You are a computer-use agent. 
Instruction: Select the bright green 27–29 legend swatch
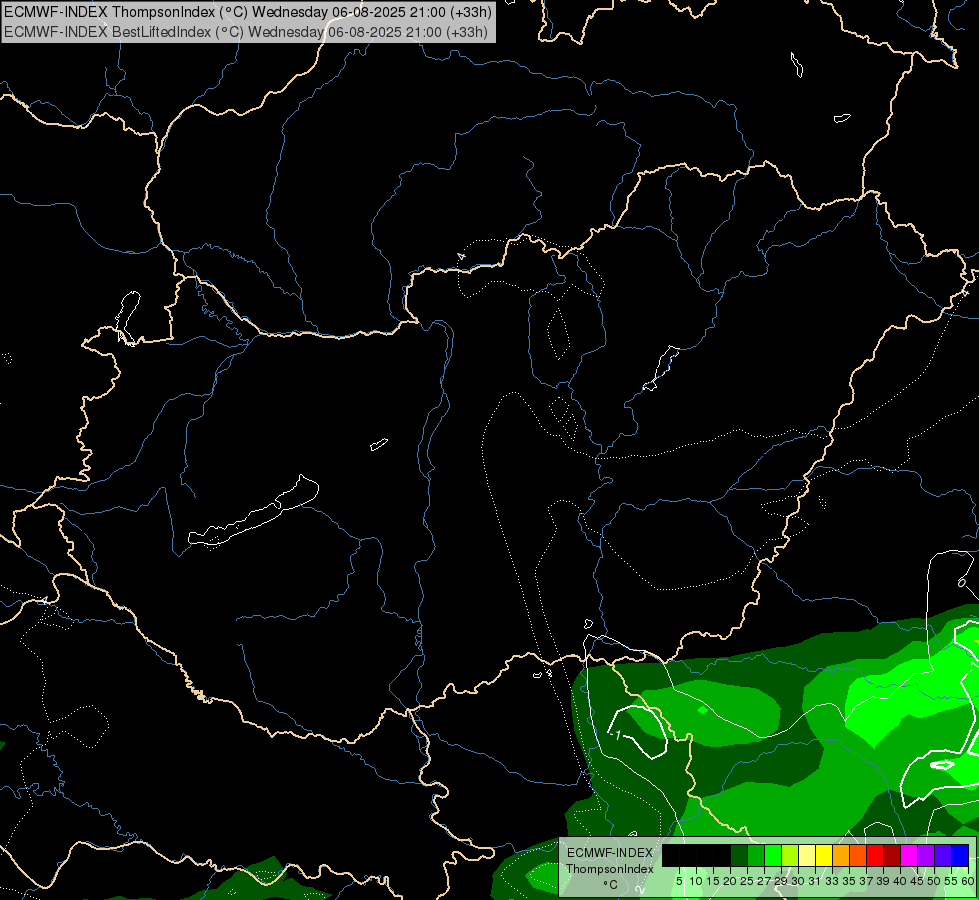coord(773,855)
